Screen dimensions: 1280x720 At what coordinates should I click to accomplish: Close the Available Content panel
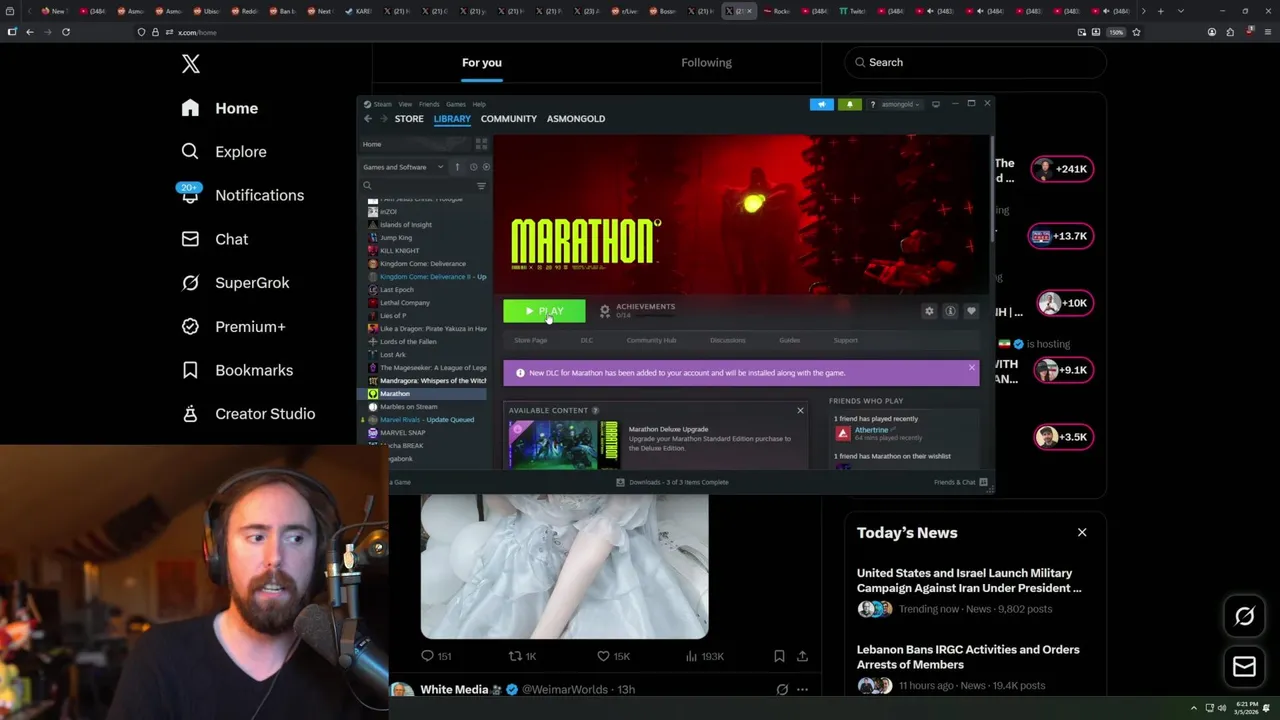click(x=800, y=411)
